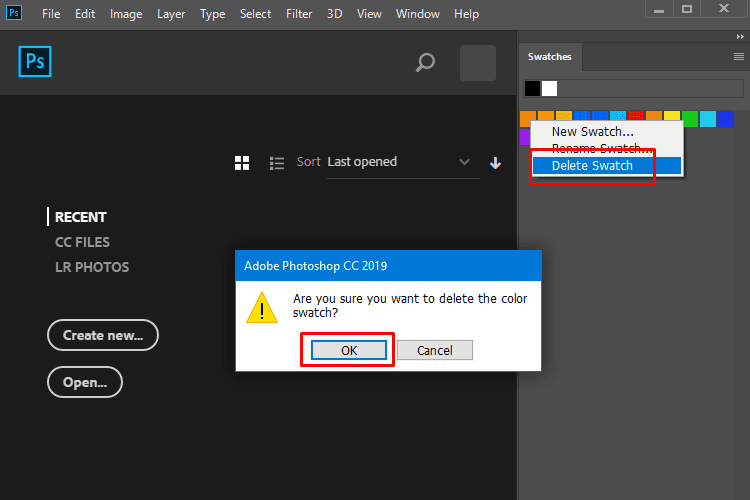The image size is (750, 500).
Task: Switch to list view of recent files
Action: [277, 163]
